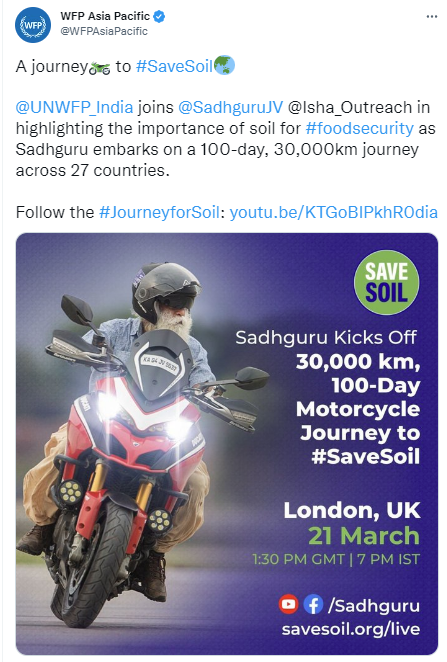Screen dimensions: 447x662
Task: Click the YouTube icon in the poster
Action: point(289,604)
